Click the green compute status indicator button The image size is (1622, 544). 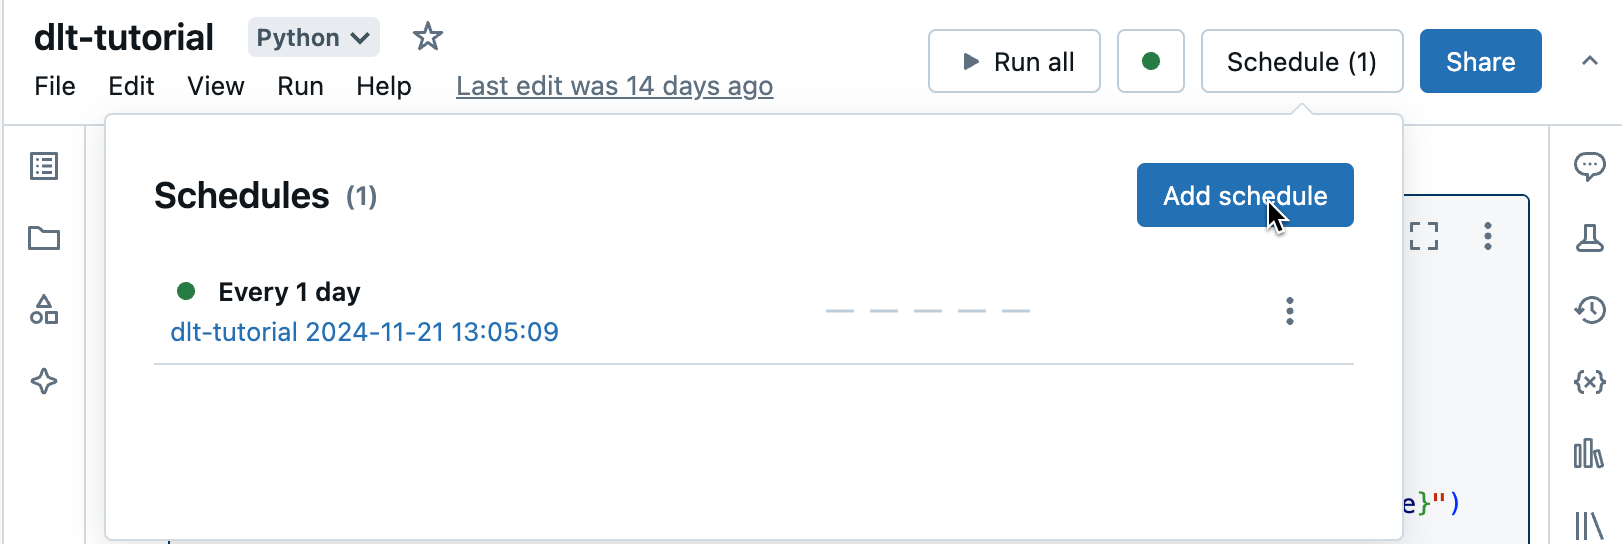tap(1150, 61)
